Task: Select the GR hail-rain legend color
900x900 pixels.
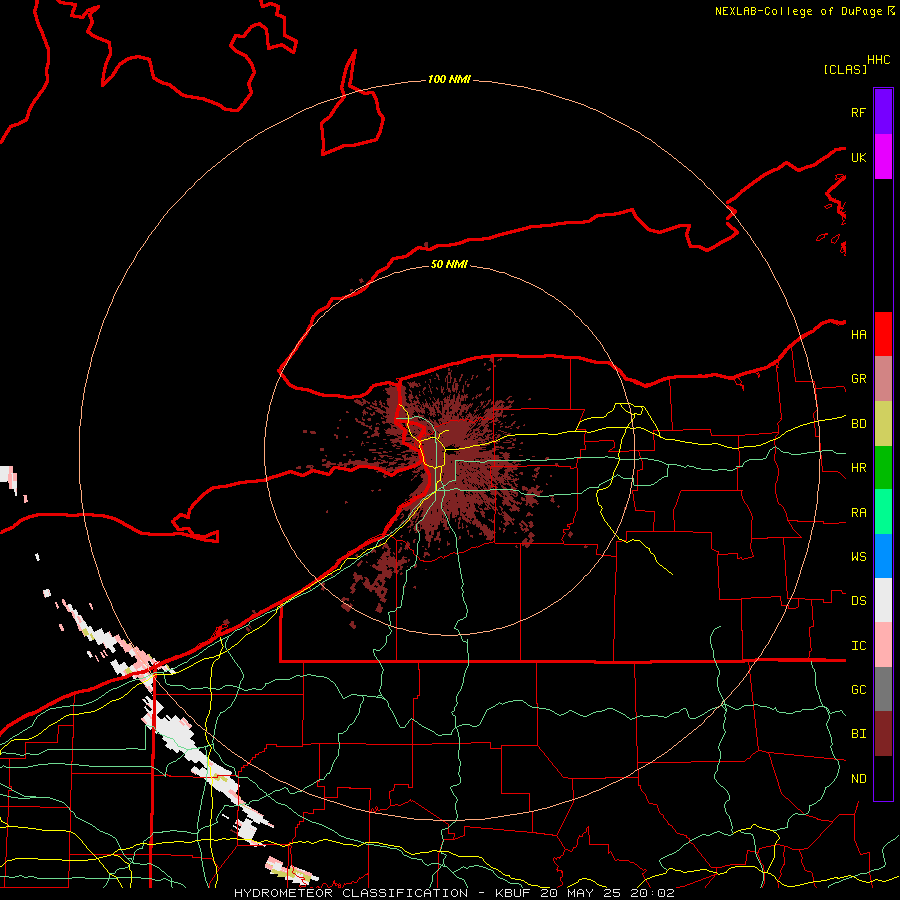Action: click(883, 379)
